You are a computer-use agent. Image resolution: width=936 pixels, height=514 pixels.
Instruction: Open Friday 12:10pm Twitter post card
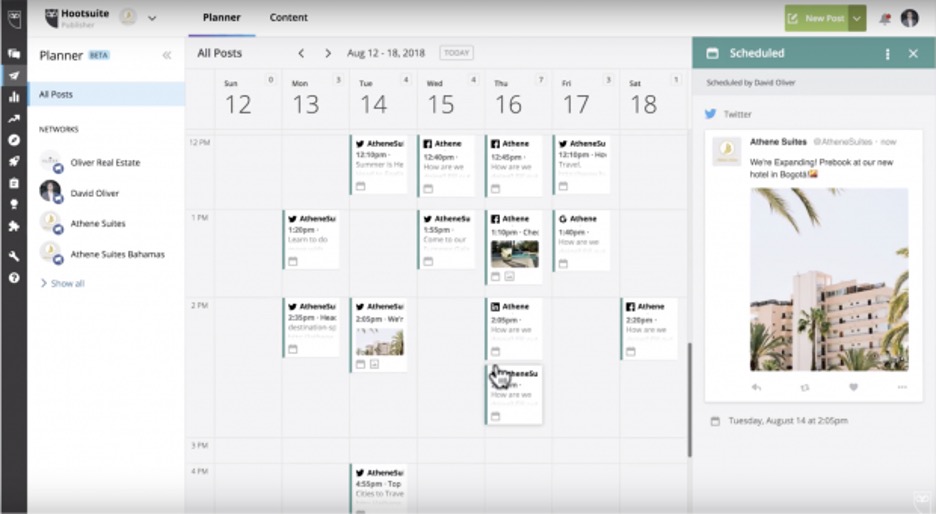[582, 165]
